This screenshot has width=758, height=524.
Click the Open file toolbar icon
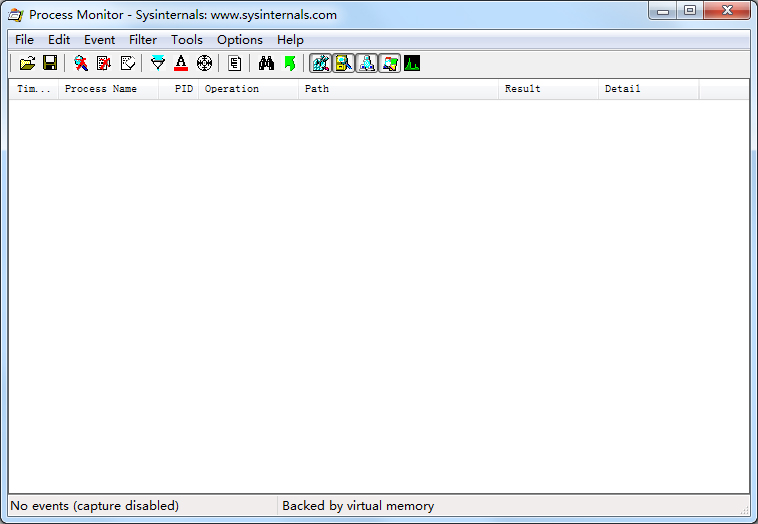(x=27, y=63)
